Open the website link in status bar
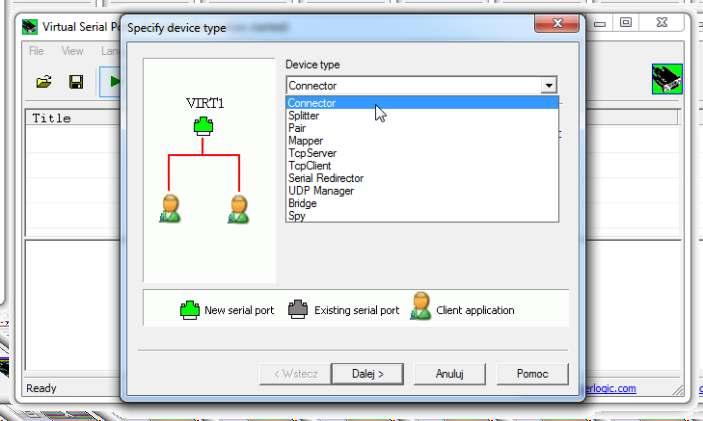Screen dimensions: 703x421 [x=610, y=388]
